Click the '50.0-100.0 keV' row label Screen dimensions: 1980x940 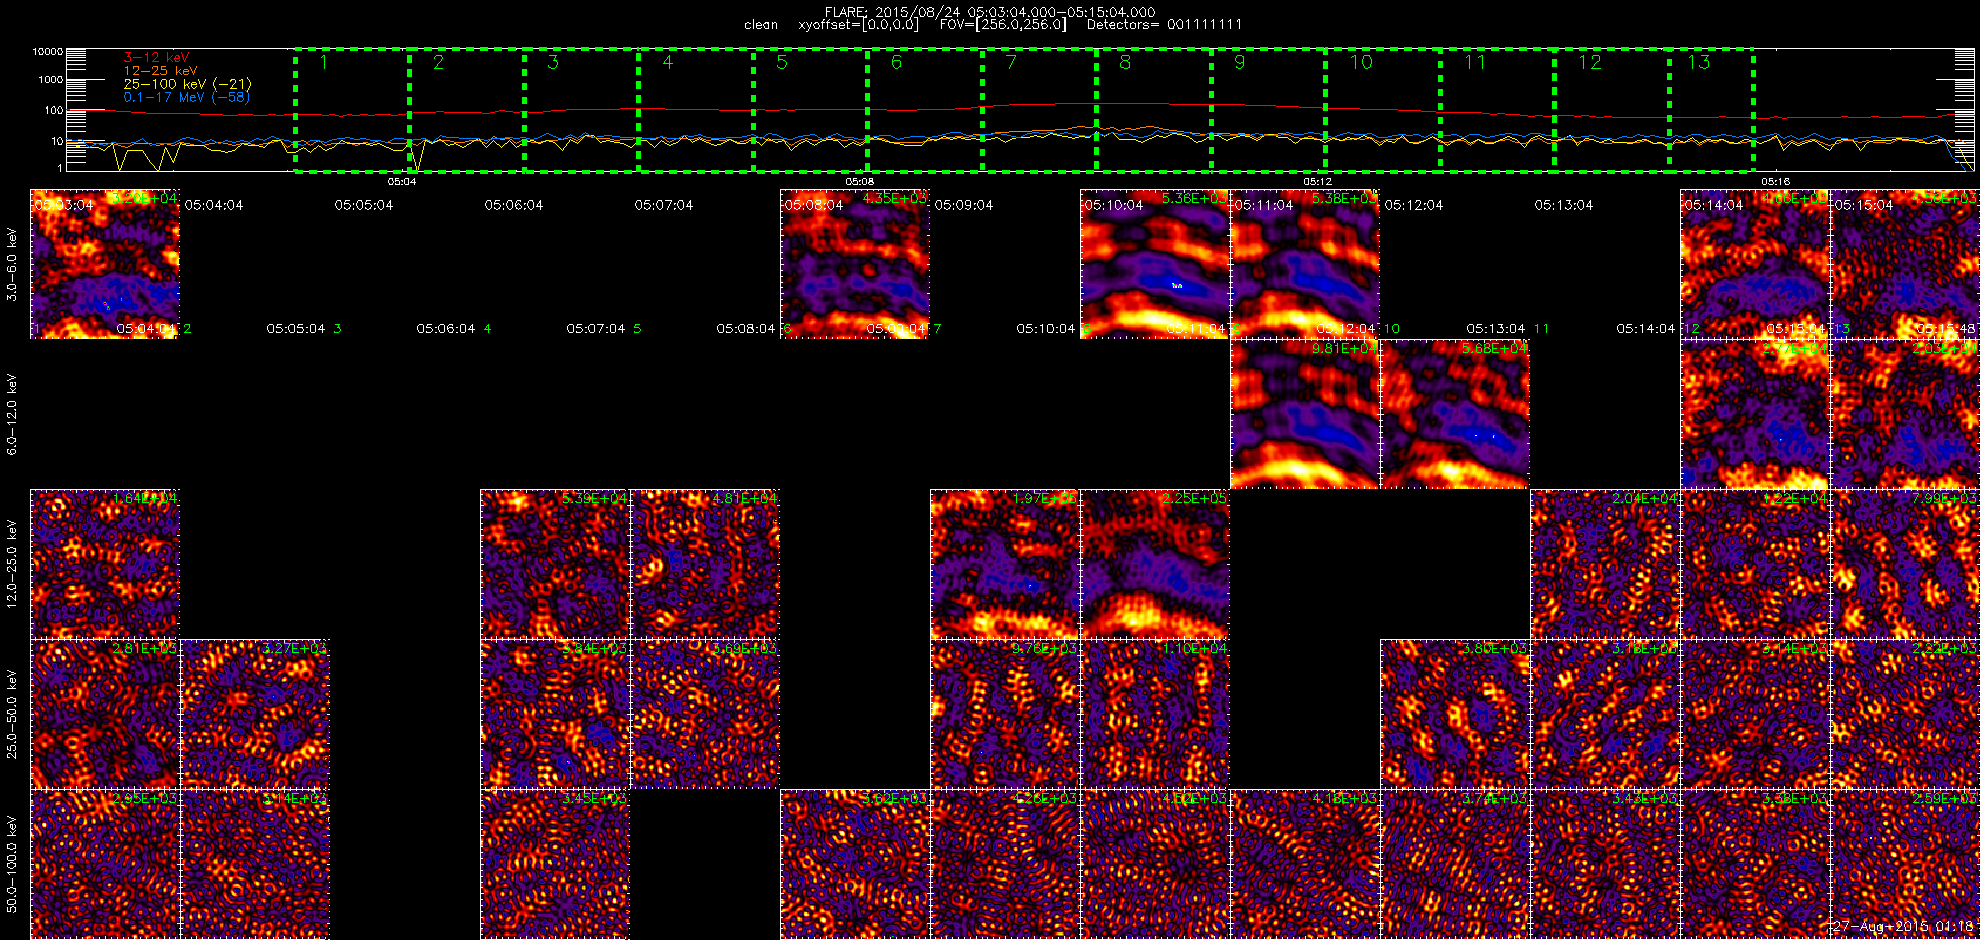pos(12,864)
